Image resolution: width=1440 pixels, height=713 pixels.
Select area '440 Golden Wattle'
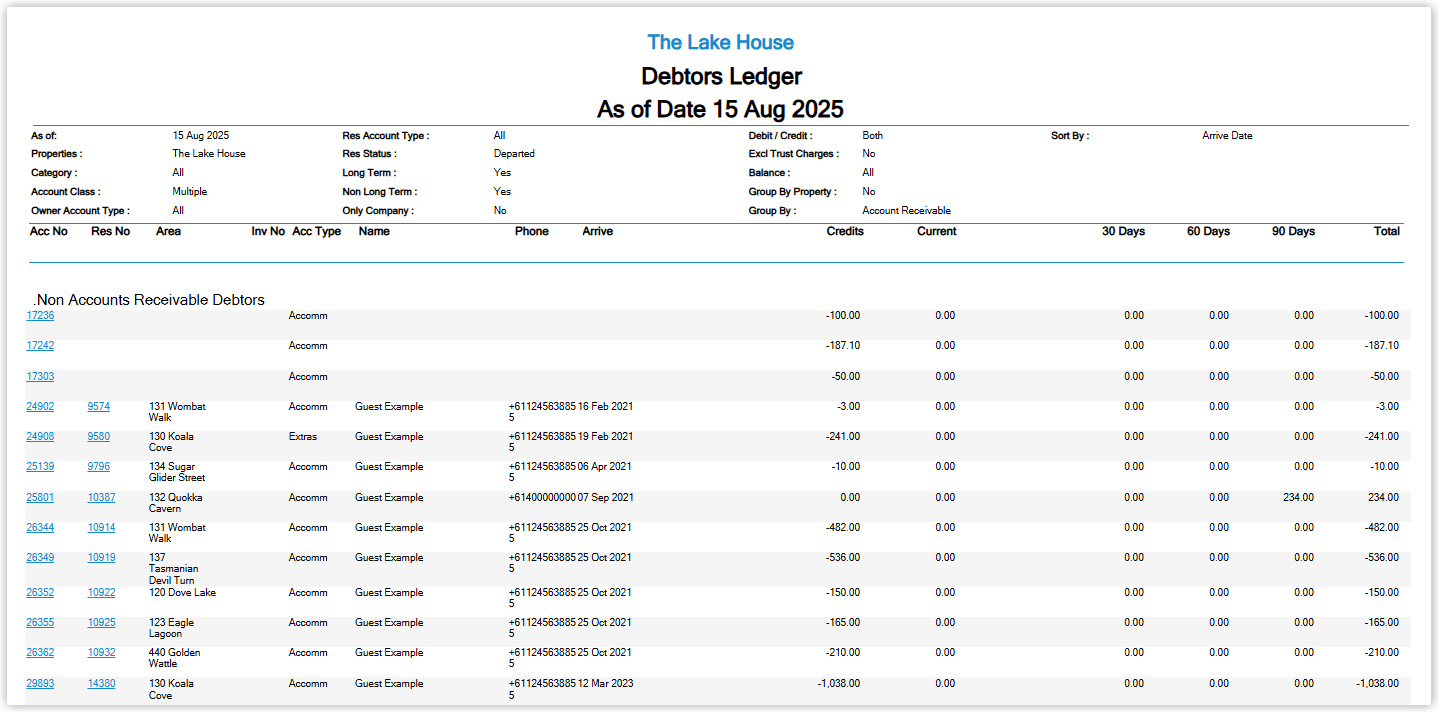(x=174, y=658)
